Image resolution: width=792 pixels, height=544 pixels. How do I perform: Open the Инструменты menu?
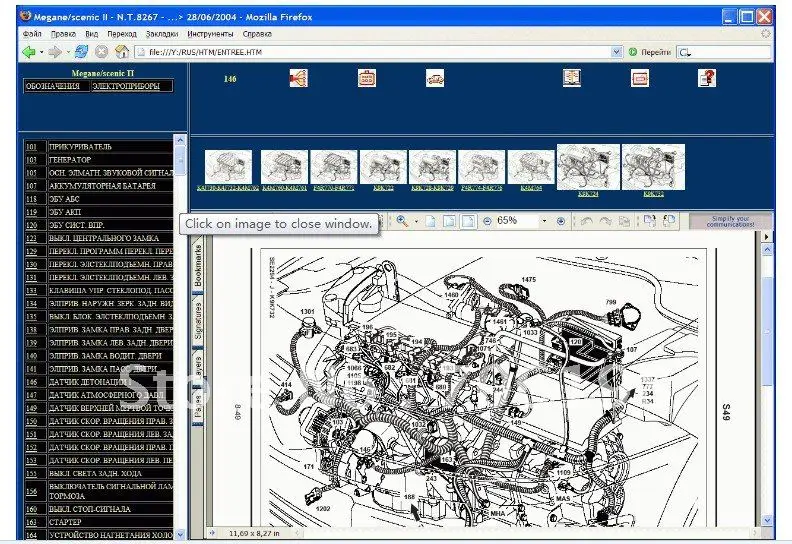210,34
